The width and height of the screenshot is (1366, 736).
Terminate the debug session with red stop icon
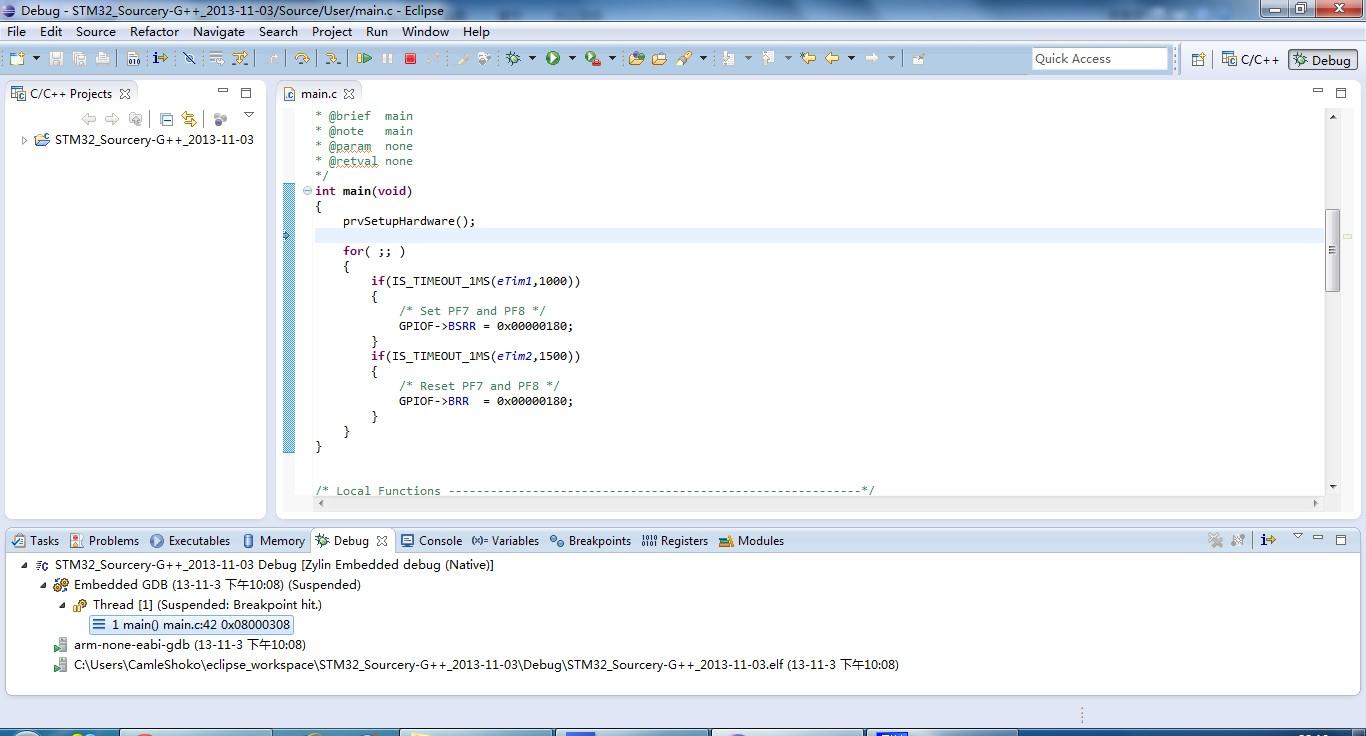[x=409, y=58]
